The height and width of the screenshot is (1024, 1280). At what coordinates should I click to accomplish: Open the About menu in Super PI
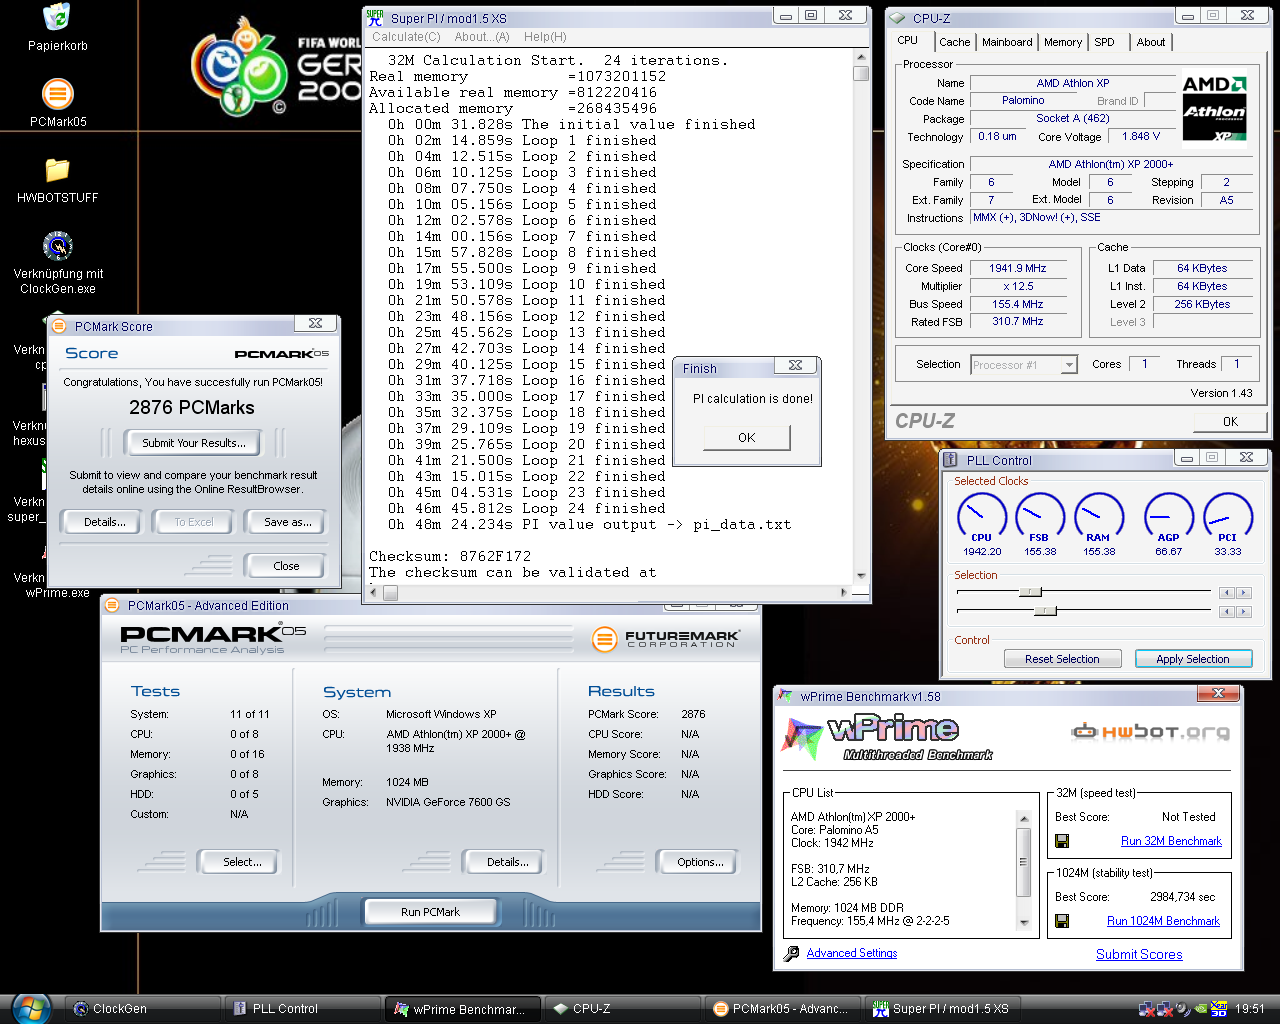(482, 37)
